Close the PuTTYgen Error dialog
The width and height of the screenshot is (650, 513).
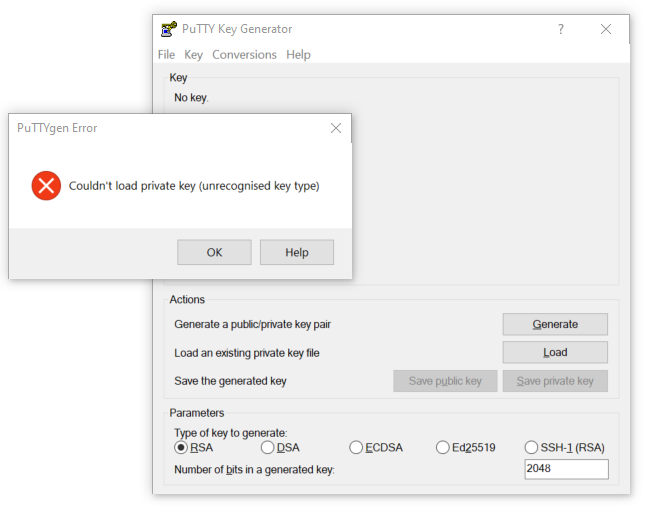coord(336,128)
